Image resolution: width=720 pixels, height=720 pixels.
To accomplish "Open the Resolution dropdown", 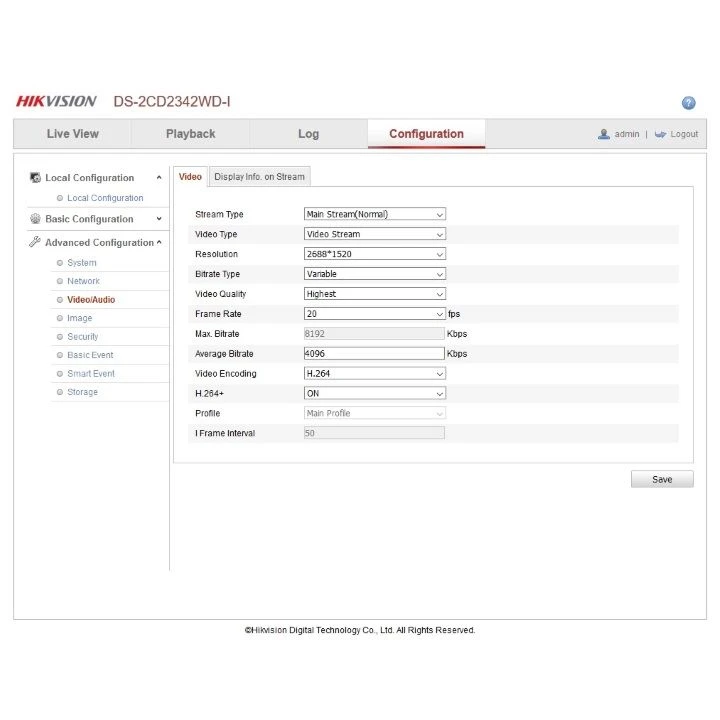I will point(374,254).
